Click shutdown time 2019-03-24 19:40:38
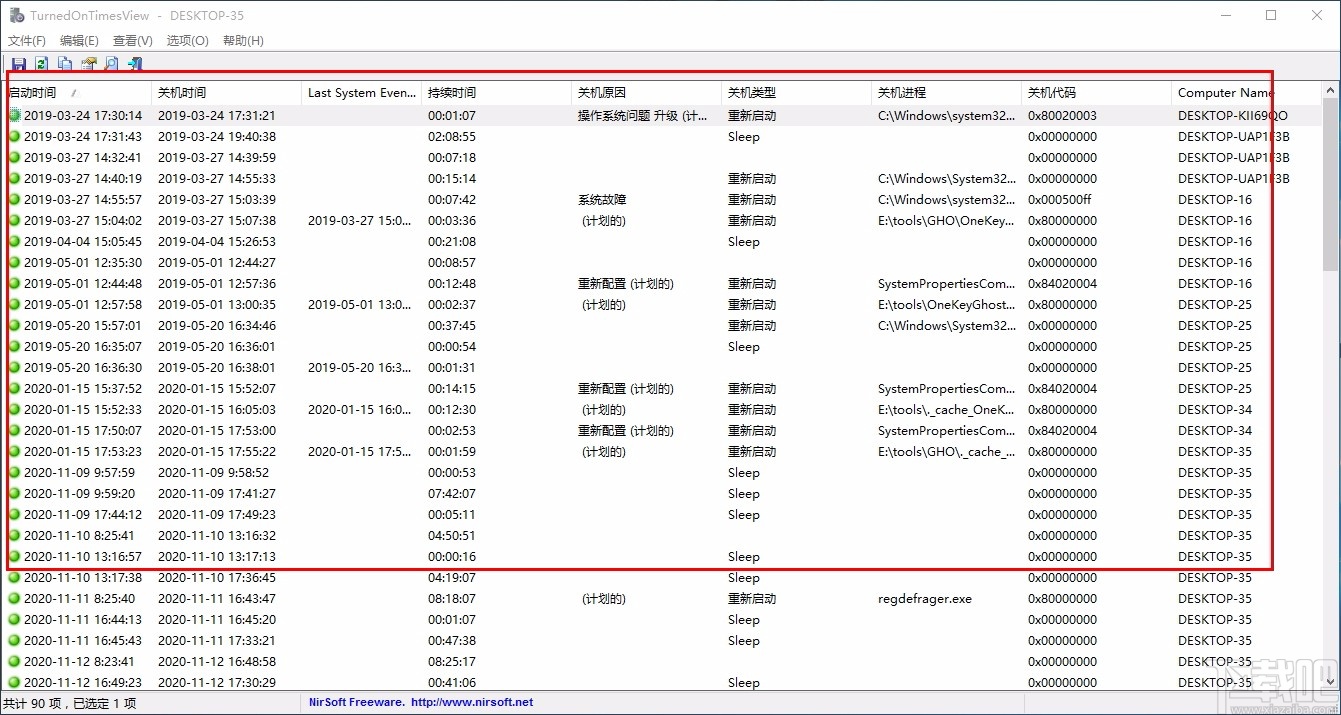1341x715 pixels. (x=217, y=137)
